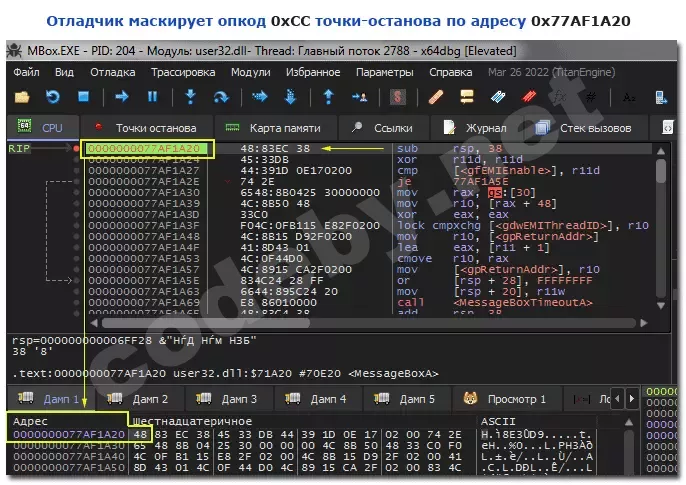The height and width of the screenshot is (485, 686).
Task: Select the call MessageBoxTimeoutA instruction
Action: pos(494,302)
